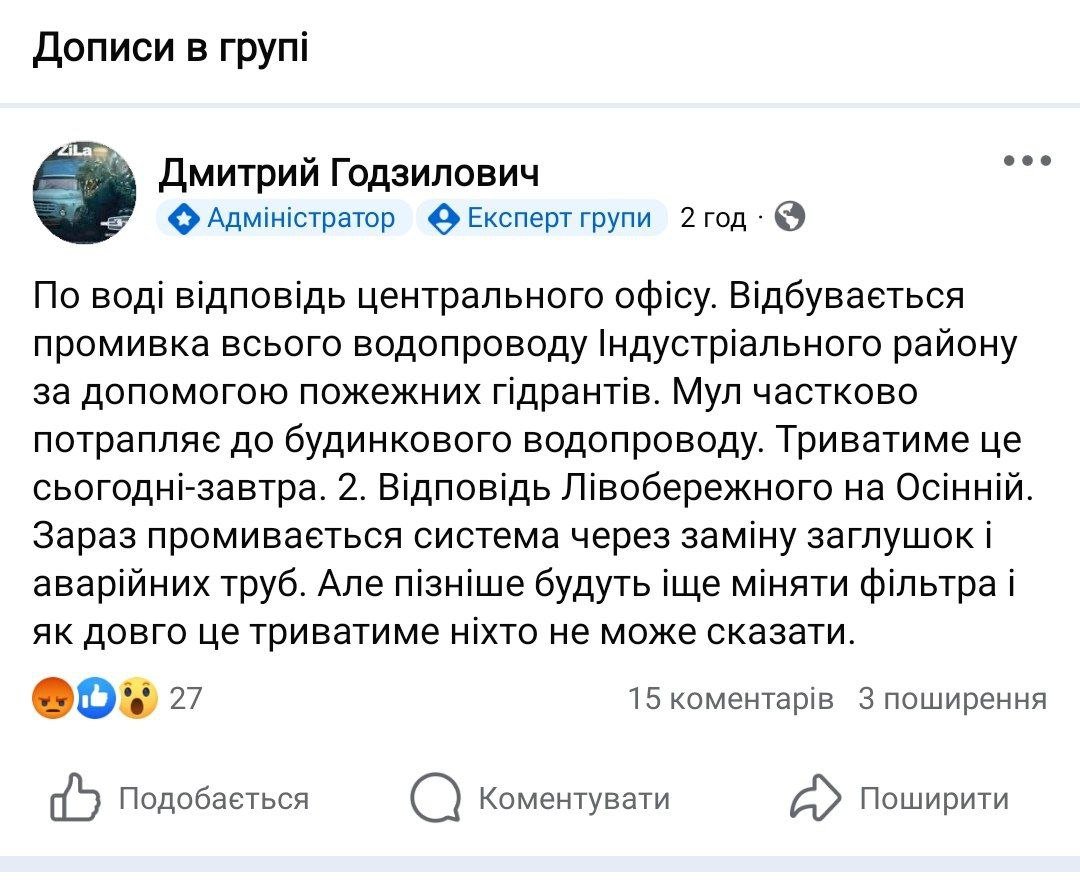Screen dimensions: 1080x887
Task: Open the three-dot post options menu
Action: [1027, 161]
